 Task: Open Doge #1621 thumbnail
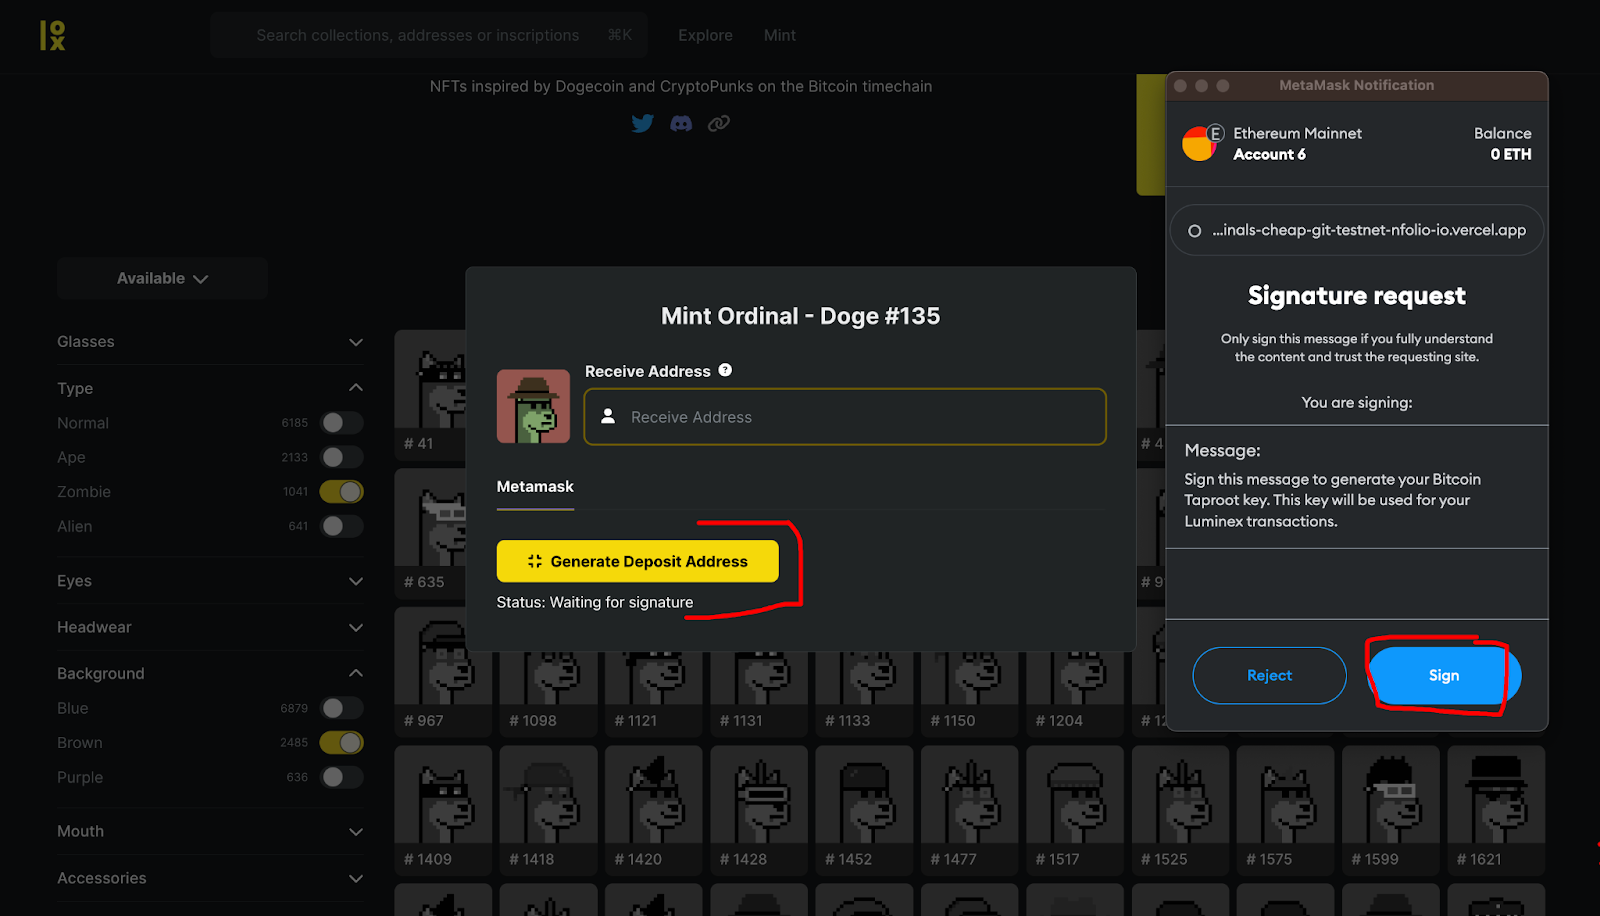point(1496,810)
